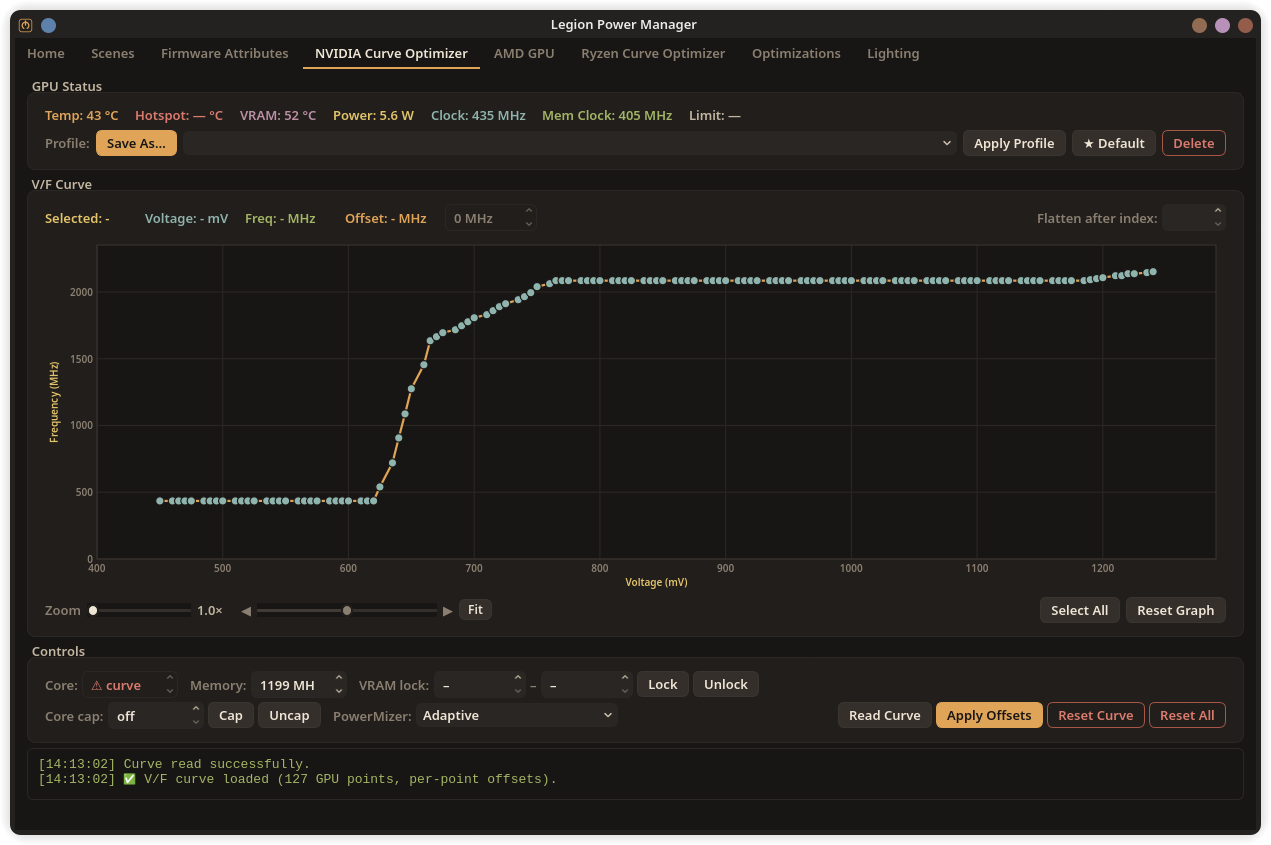Click the Fit button under the graph
This screenshot has width=1271, height=845.
click(x=475, y=610)
